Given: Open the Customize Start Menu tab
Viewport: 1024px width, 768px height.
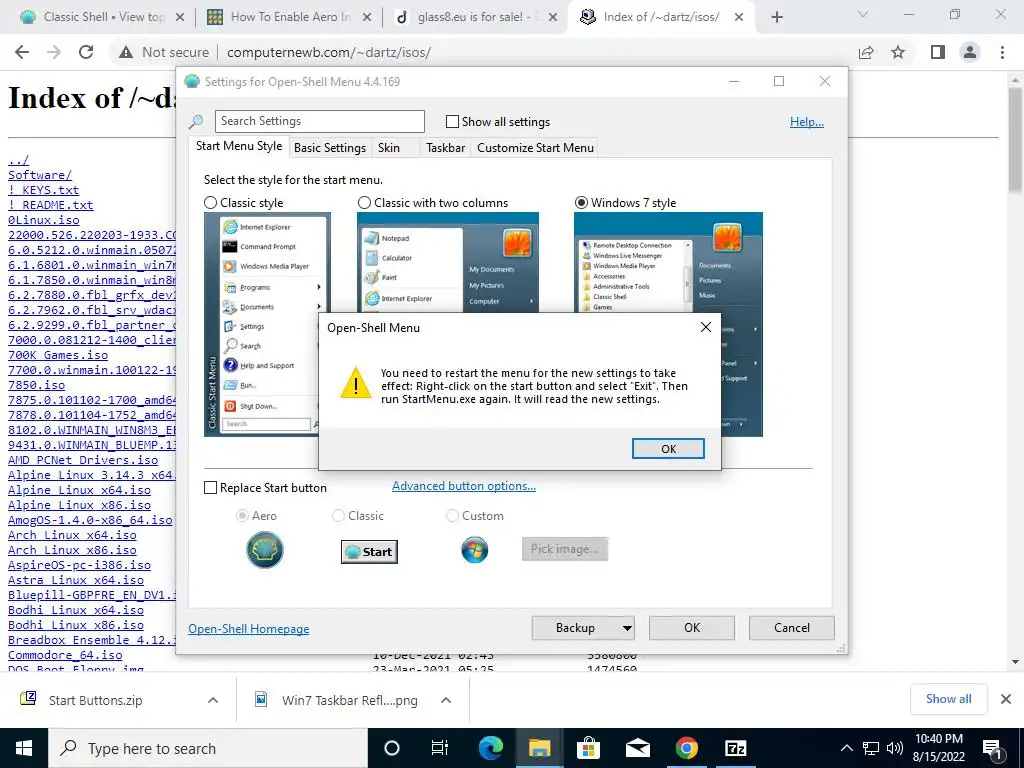Looking at the screenshot, I should 536,148.
